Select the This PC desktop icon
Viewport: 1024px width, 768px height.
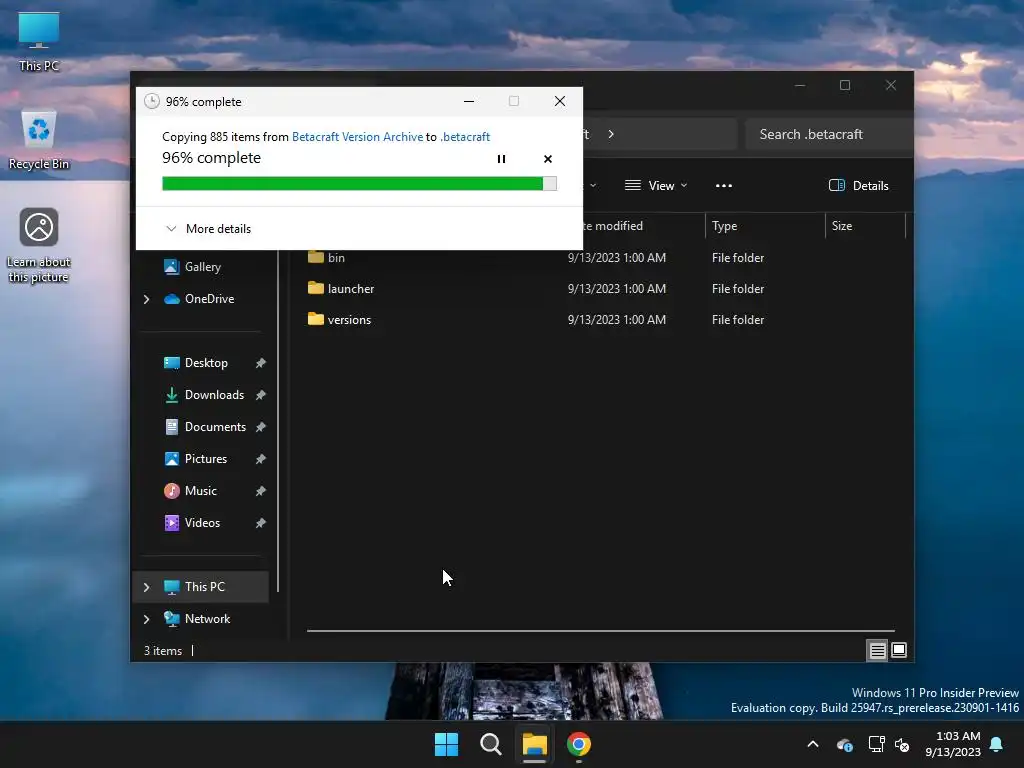[x=39, y=42]
